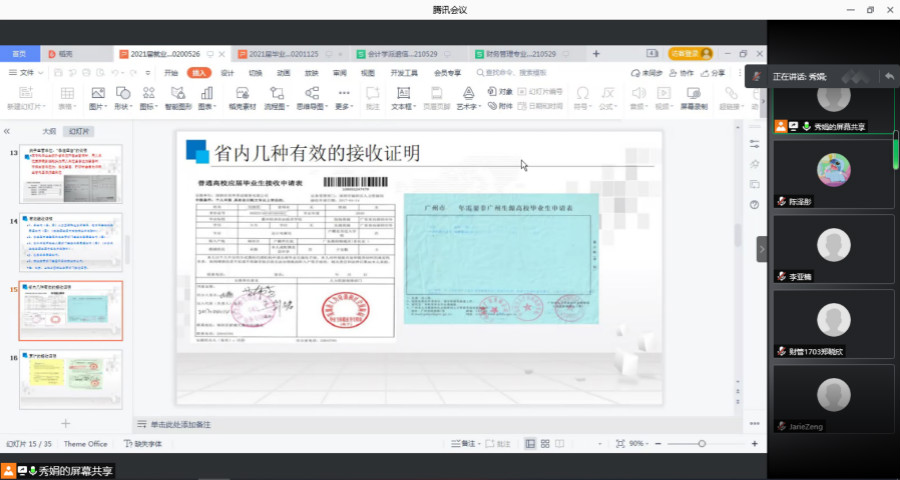The width and height of the screenshot is (900, 480).
Task: Switch to 大纲 outline view in side panel
Action: point(49,131)
